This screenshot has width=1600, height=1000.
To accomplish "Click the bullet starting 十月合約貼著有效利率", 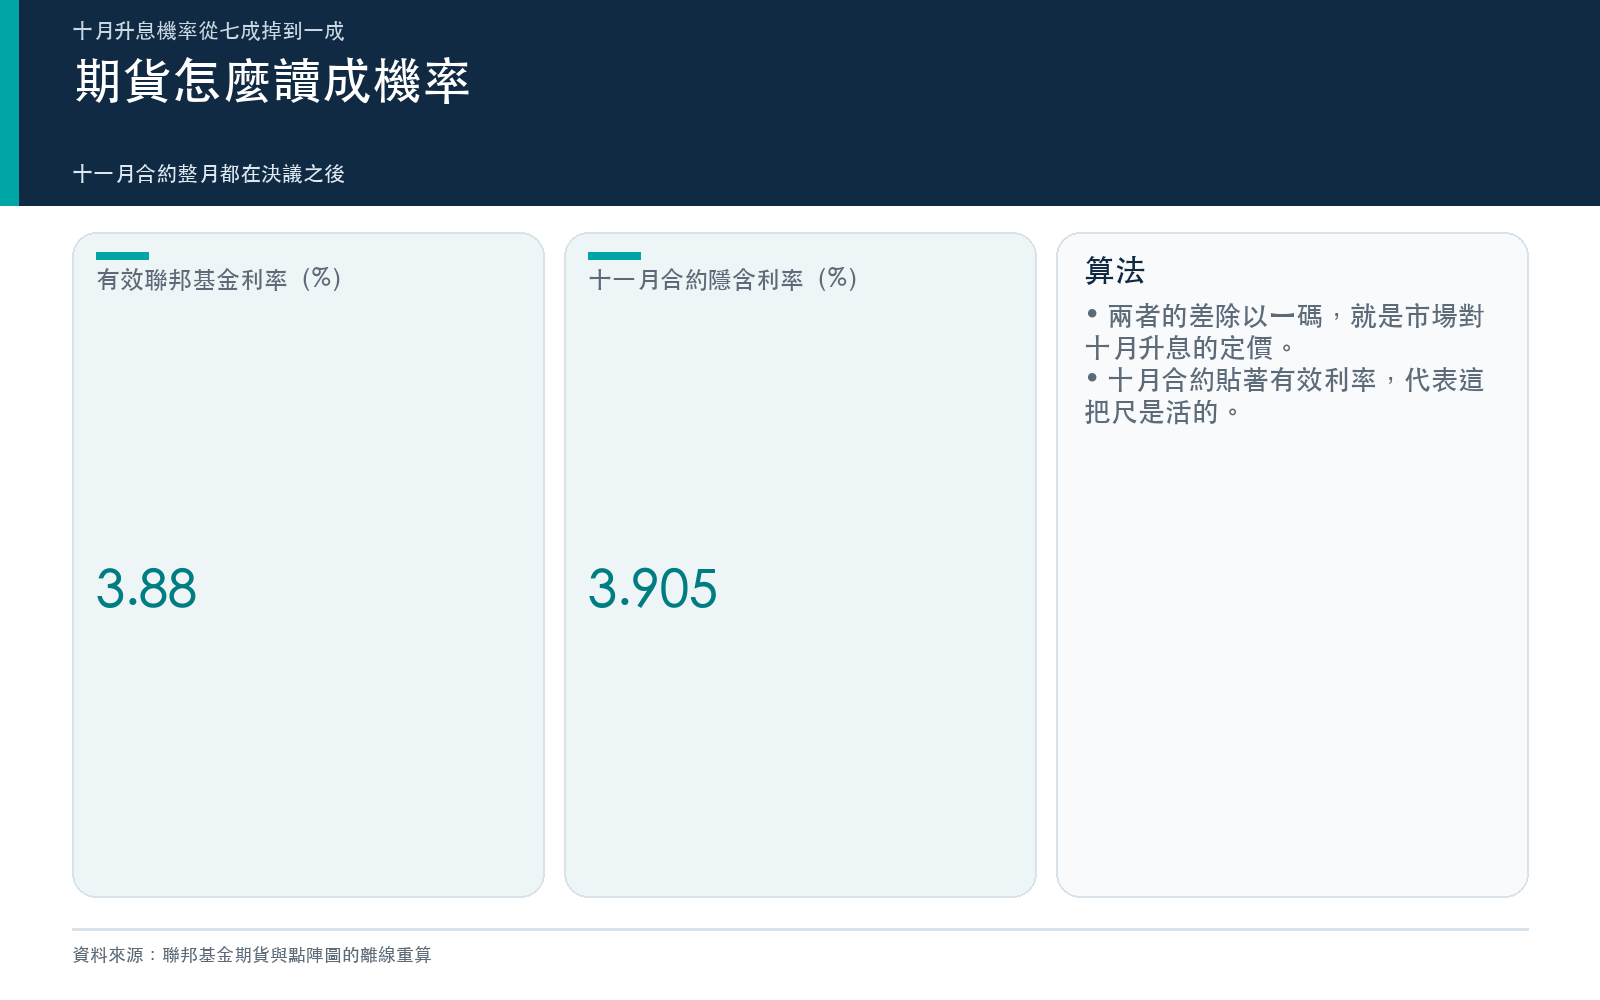I will pos(1284,396).
